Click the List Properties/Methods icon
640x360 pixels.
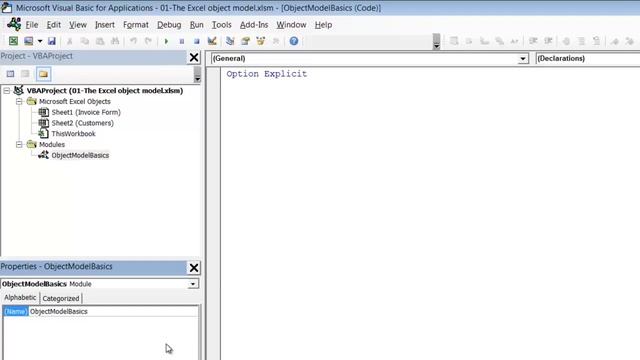pyautogui.click(x=454, y=41)
